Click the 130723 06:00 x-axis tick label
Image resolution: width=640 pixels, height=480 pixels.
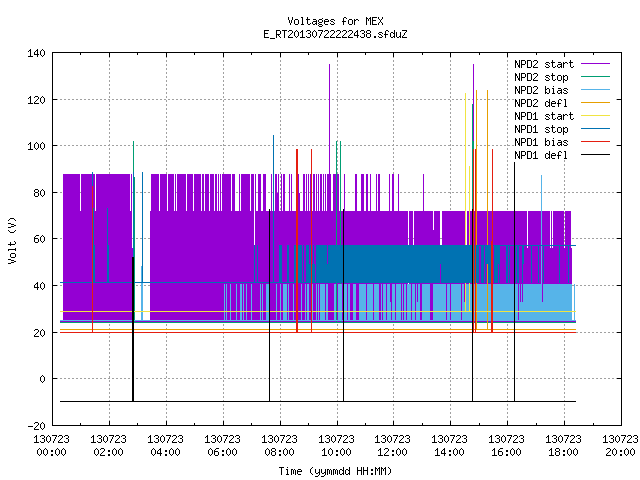pyautogui.click(x=222, y=446)
